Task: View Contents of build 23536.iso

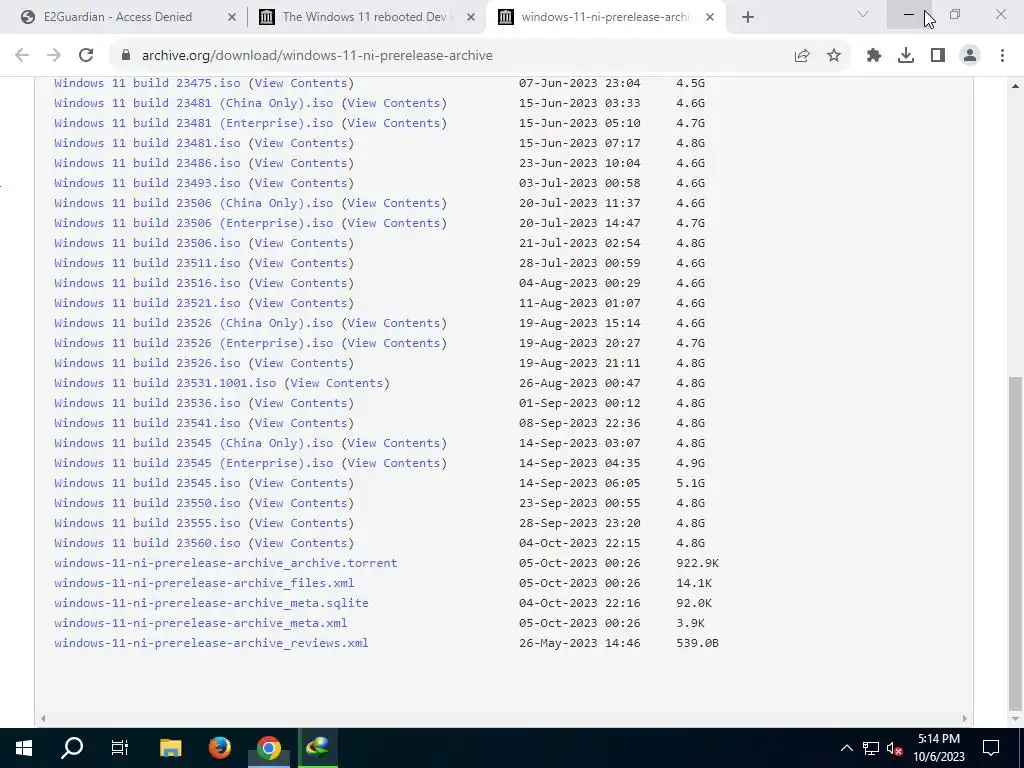Action: [301, 403]
